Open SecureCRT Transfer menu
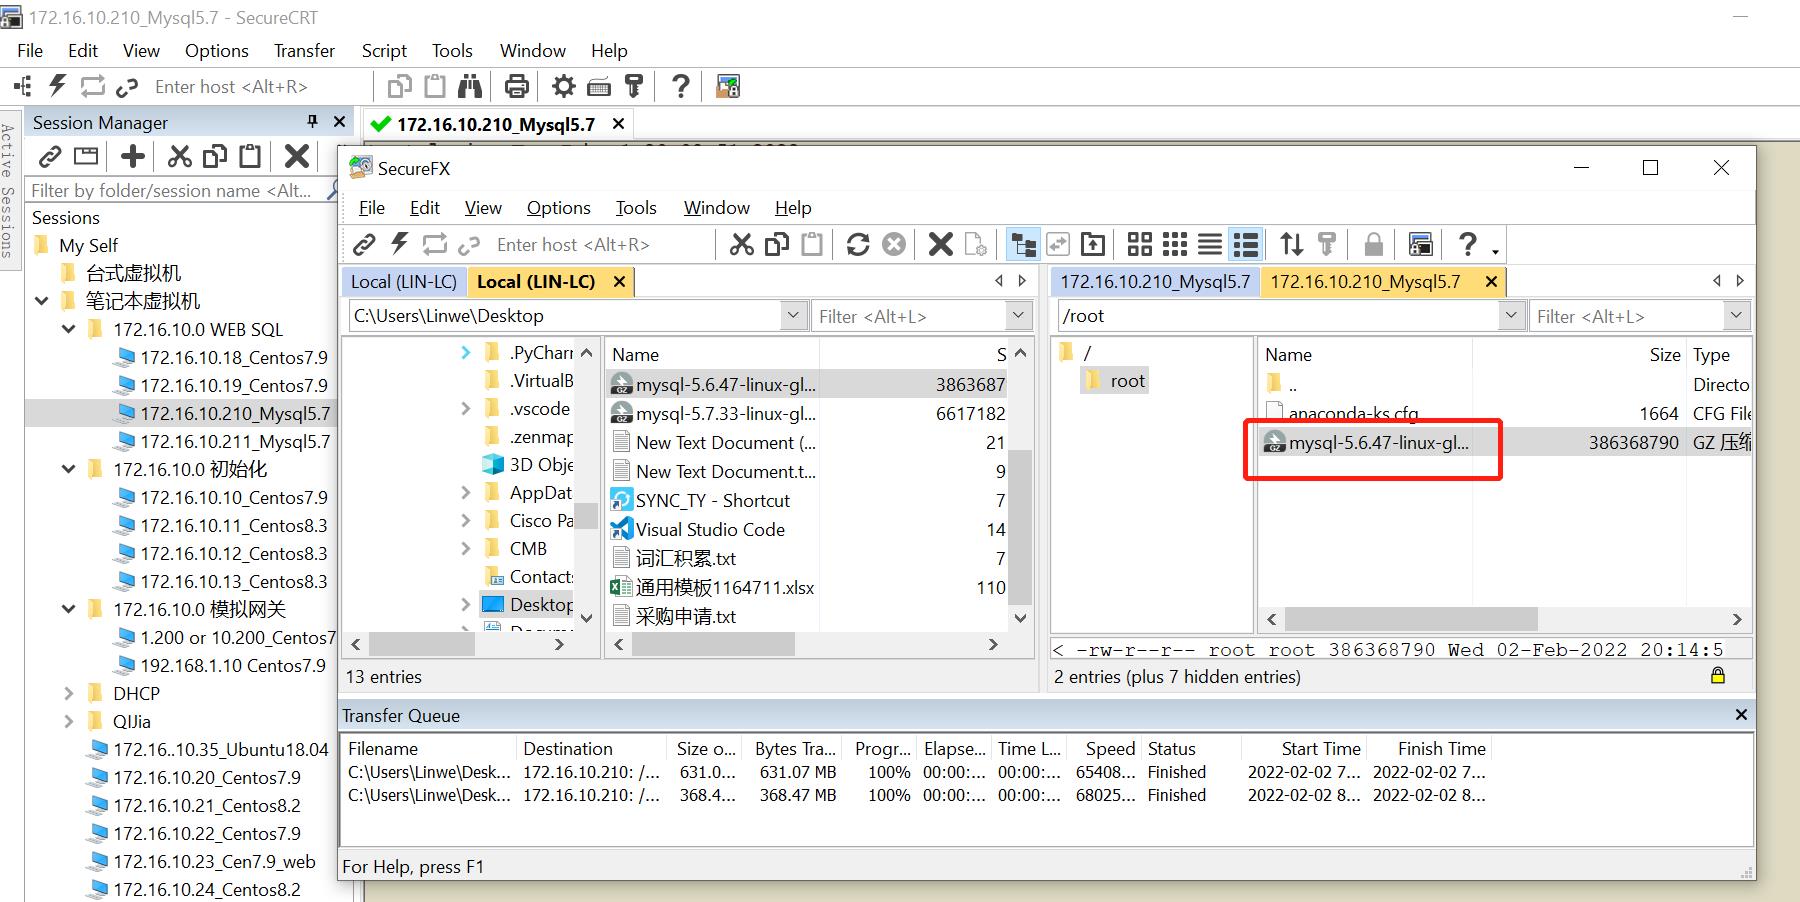The width and height of the screenshot is (1800, 902). pyautogui.click(x=304, y=50)
